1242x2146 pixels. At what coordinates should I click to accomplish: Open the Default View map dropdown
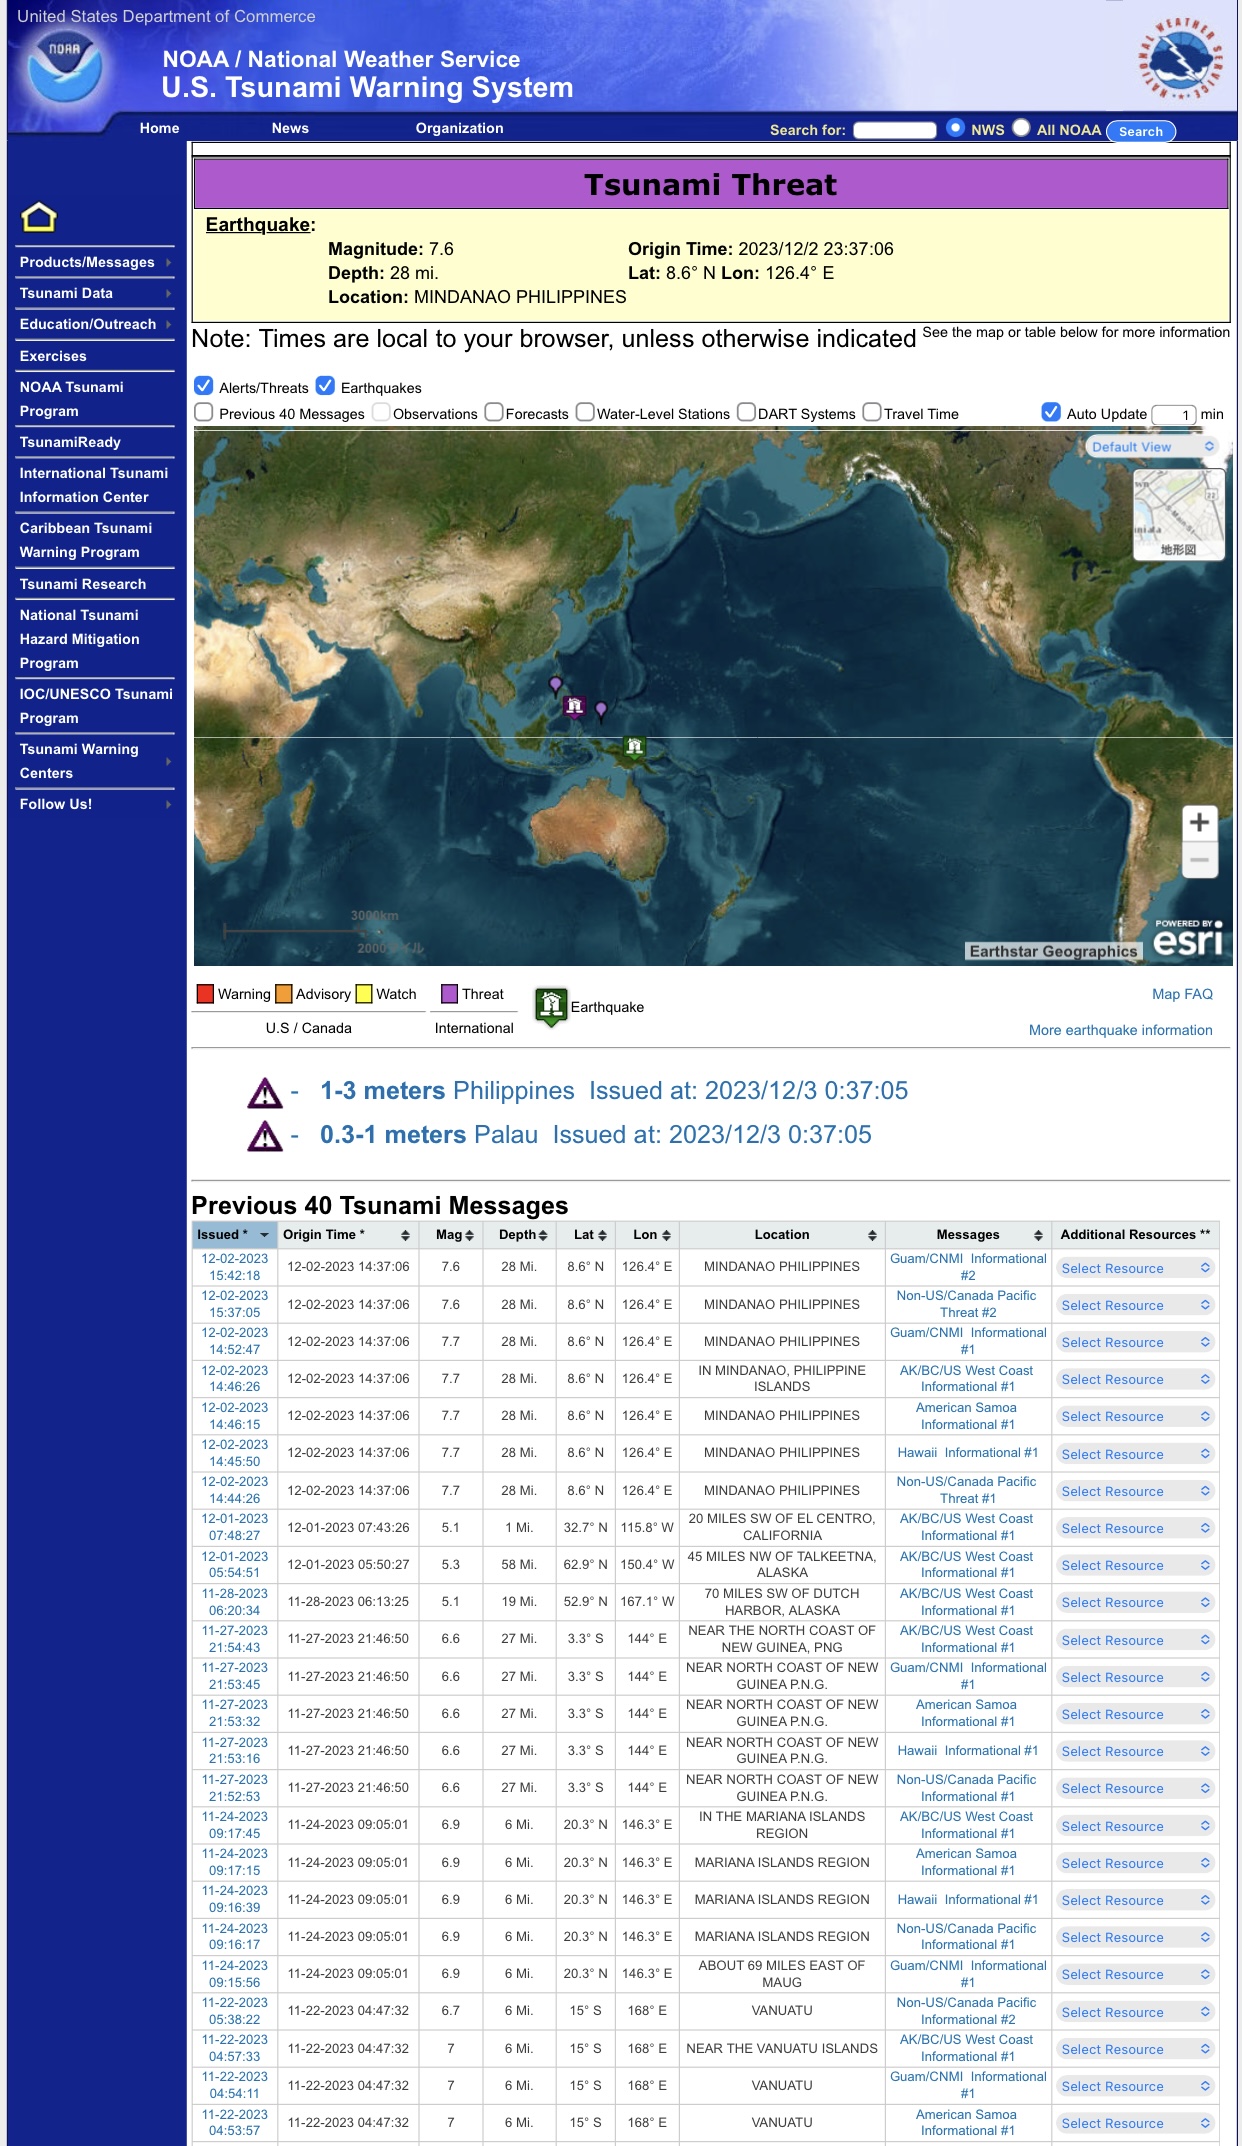[1153, 447]
